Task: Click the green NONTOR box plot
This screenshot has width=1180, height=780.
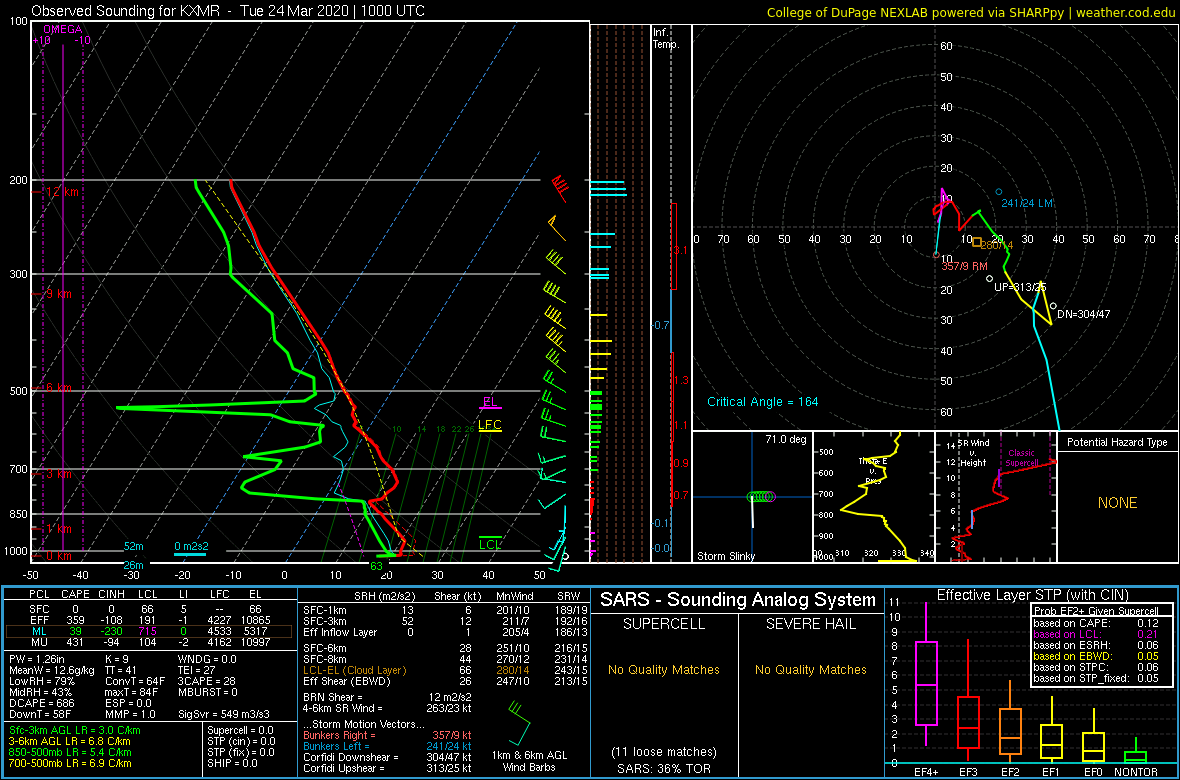Action: [1136, 757]
